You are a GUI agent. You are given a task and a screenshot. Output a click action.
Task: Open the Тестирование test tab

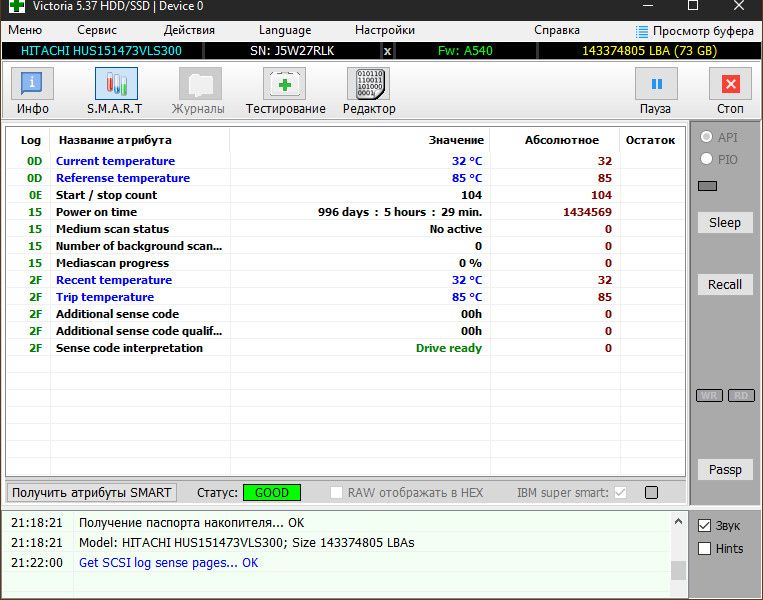pyautogui.click(x=285, y=91)
